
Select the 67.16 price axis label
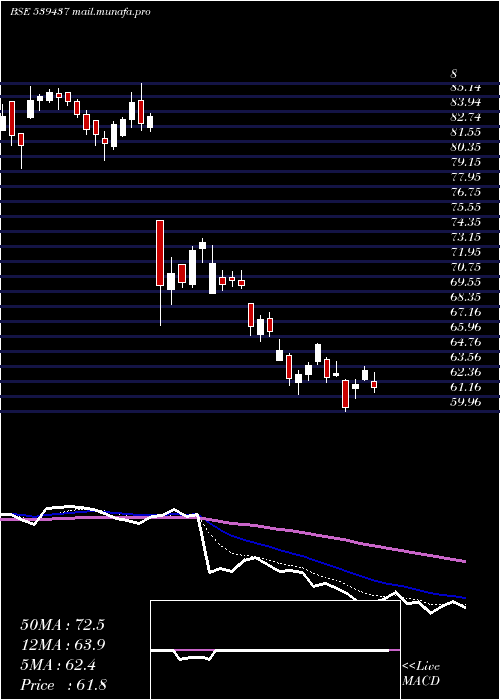[466, 312]
